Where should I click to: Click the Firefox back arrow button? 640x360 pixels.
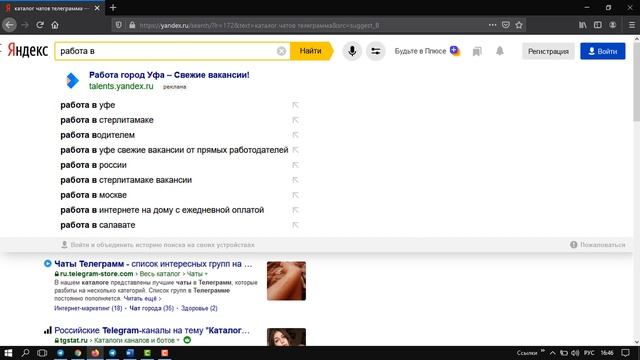pyautogui.click(x=9, y=25)
